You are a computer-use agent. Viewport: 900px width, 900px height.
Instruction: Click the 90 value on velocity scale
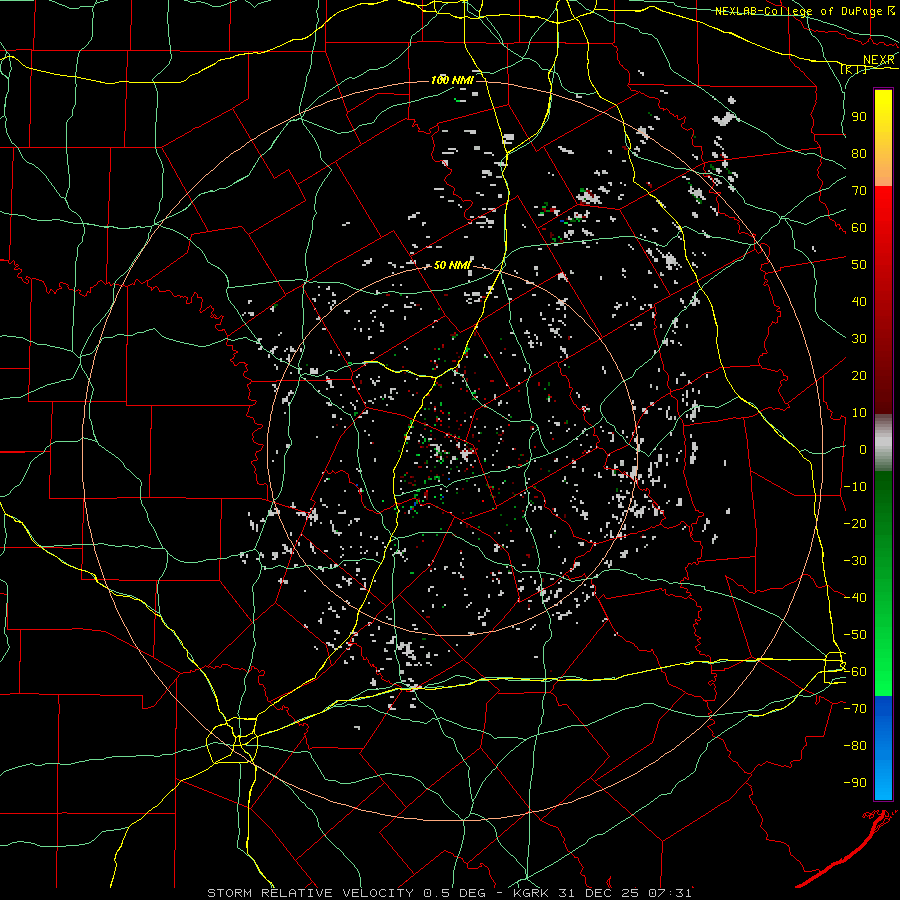859,117
